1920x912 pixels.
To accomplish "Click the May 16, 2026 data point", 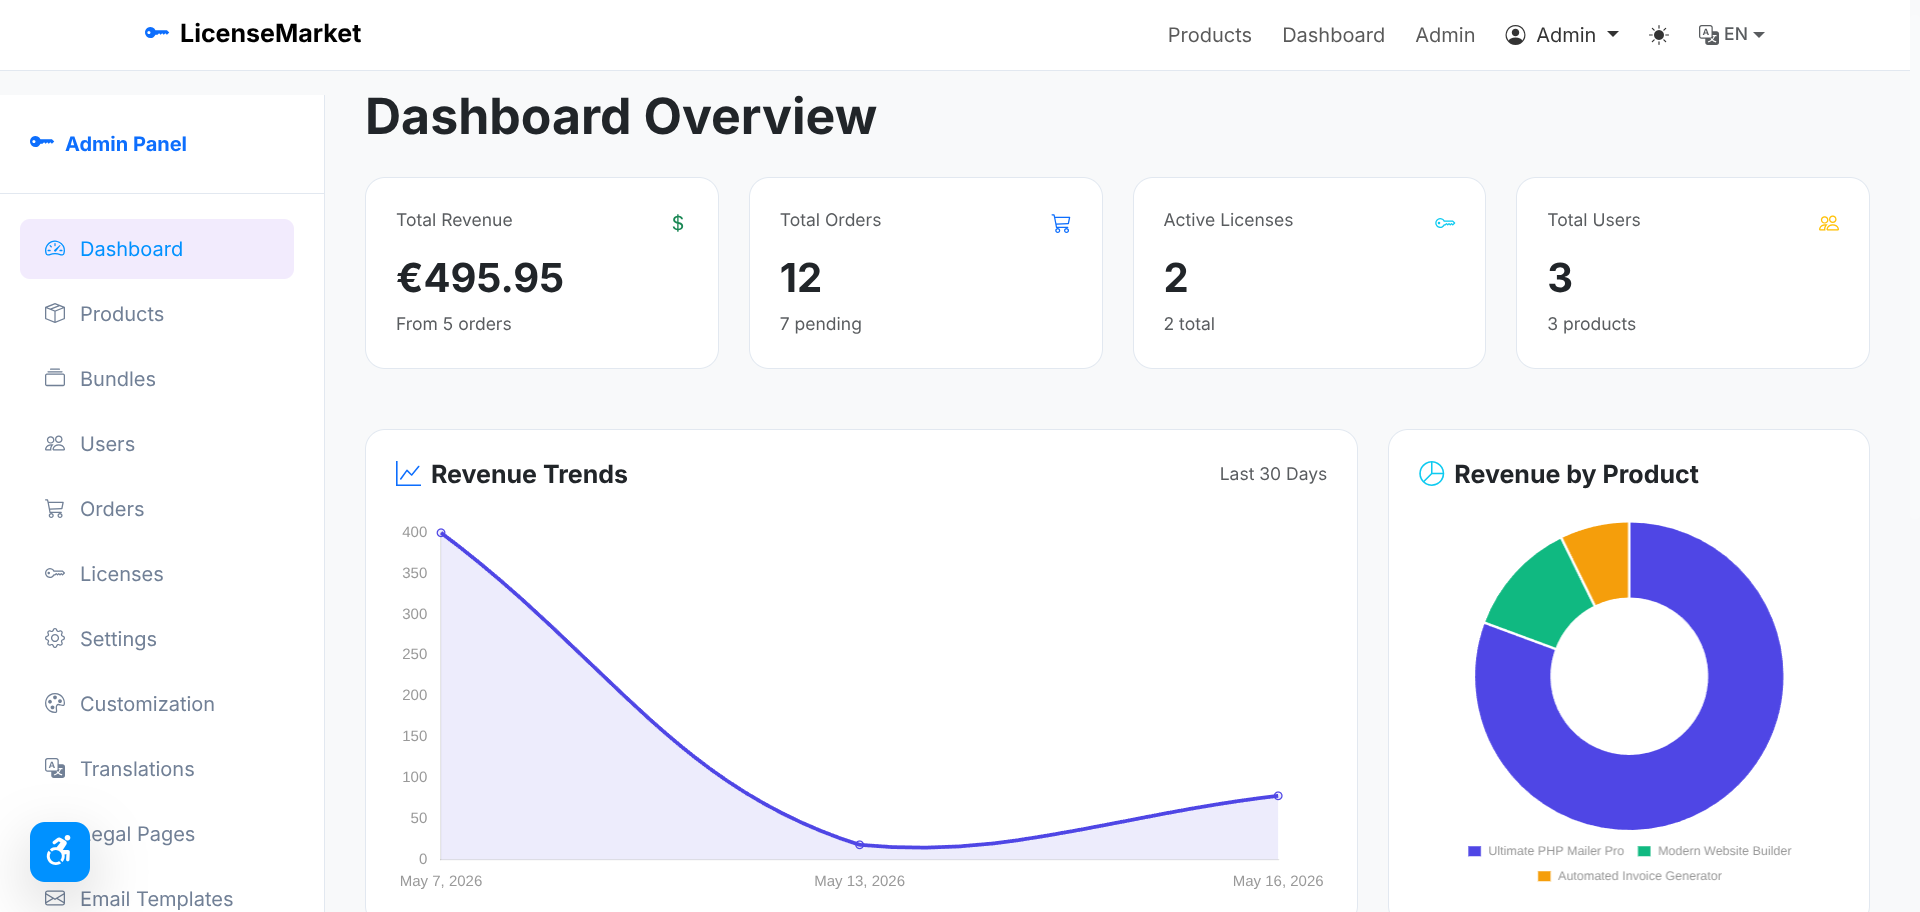I will 1278,796.
